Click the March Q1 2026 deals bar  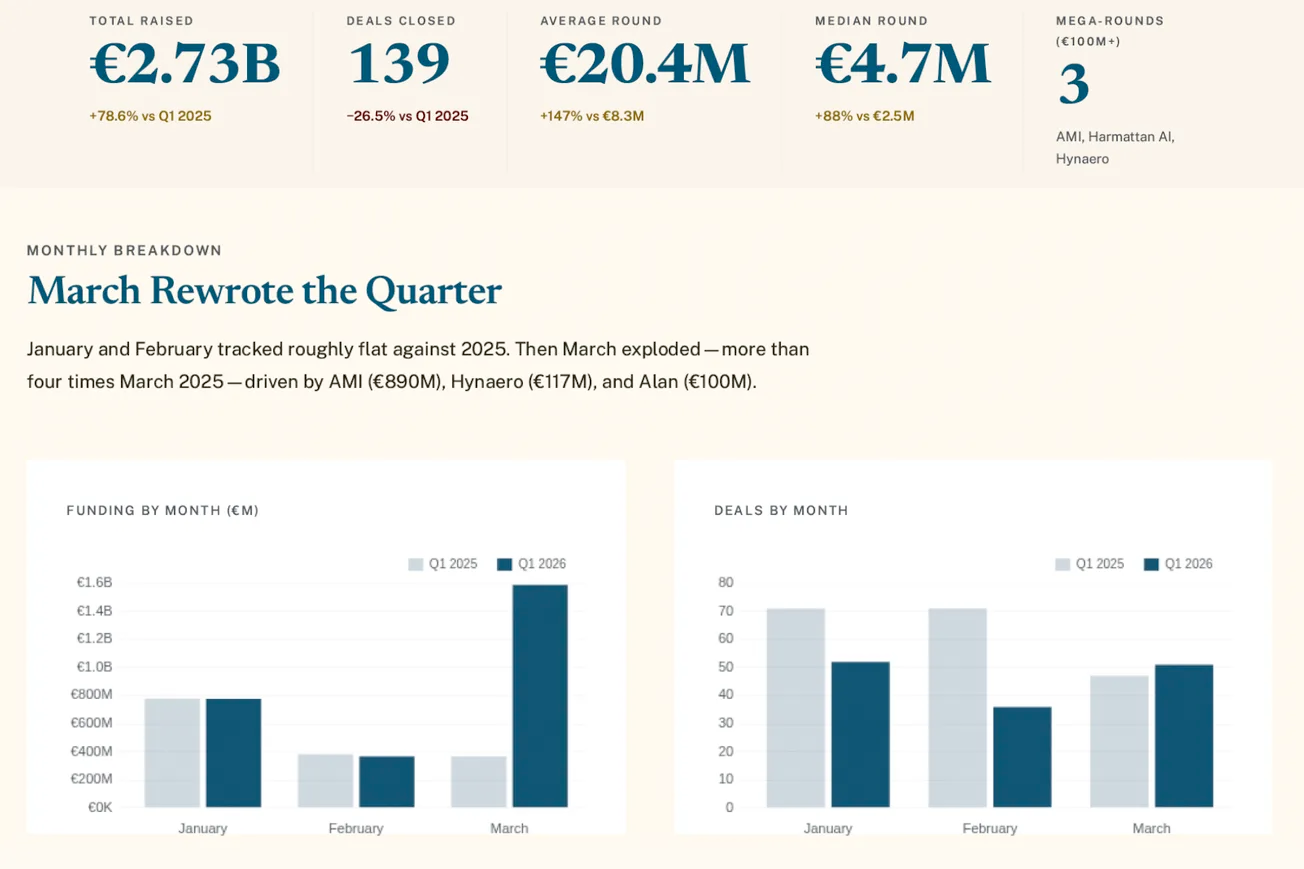tap(1184, 735)
